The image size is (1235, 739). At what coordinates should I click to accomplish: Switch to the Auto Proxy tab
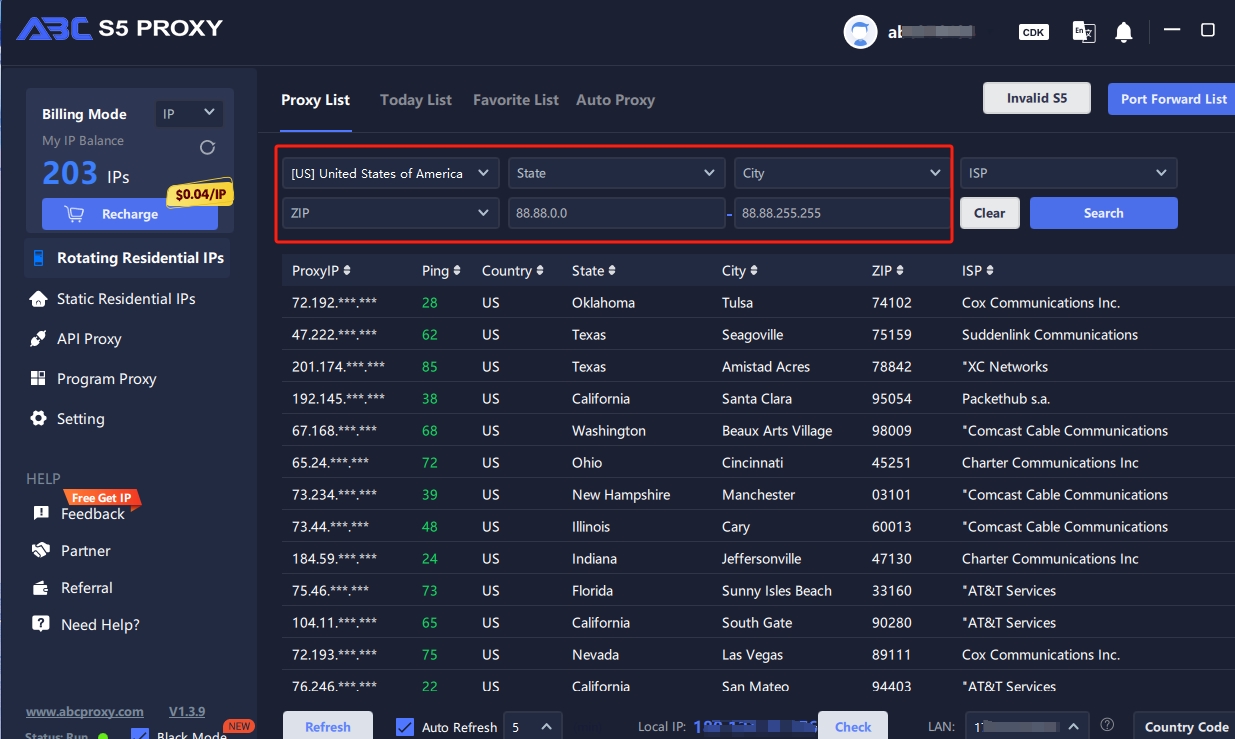click(x=615, y=100)
